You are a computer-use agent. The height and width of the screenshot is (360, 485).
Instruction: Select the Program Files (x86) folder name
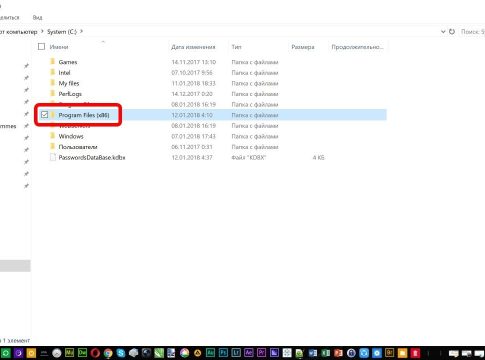pyautogui.click(x=84, y=115)
